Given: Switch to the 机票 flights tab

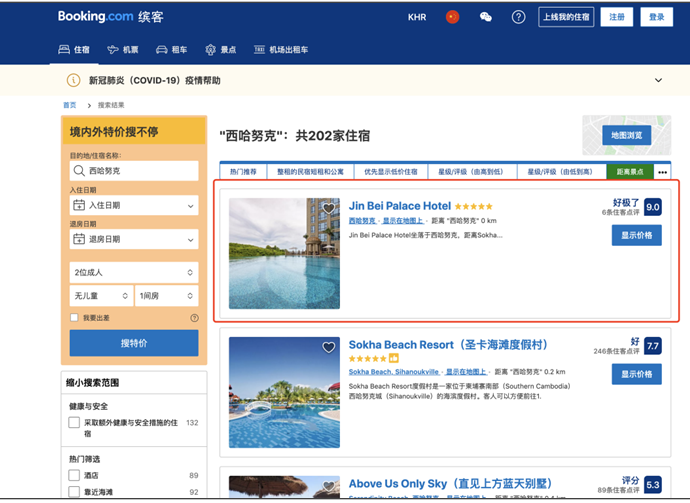Looking at the screenshot, I should click(124, 49).
